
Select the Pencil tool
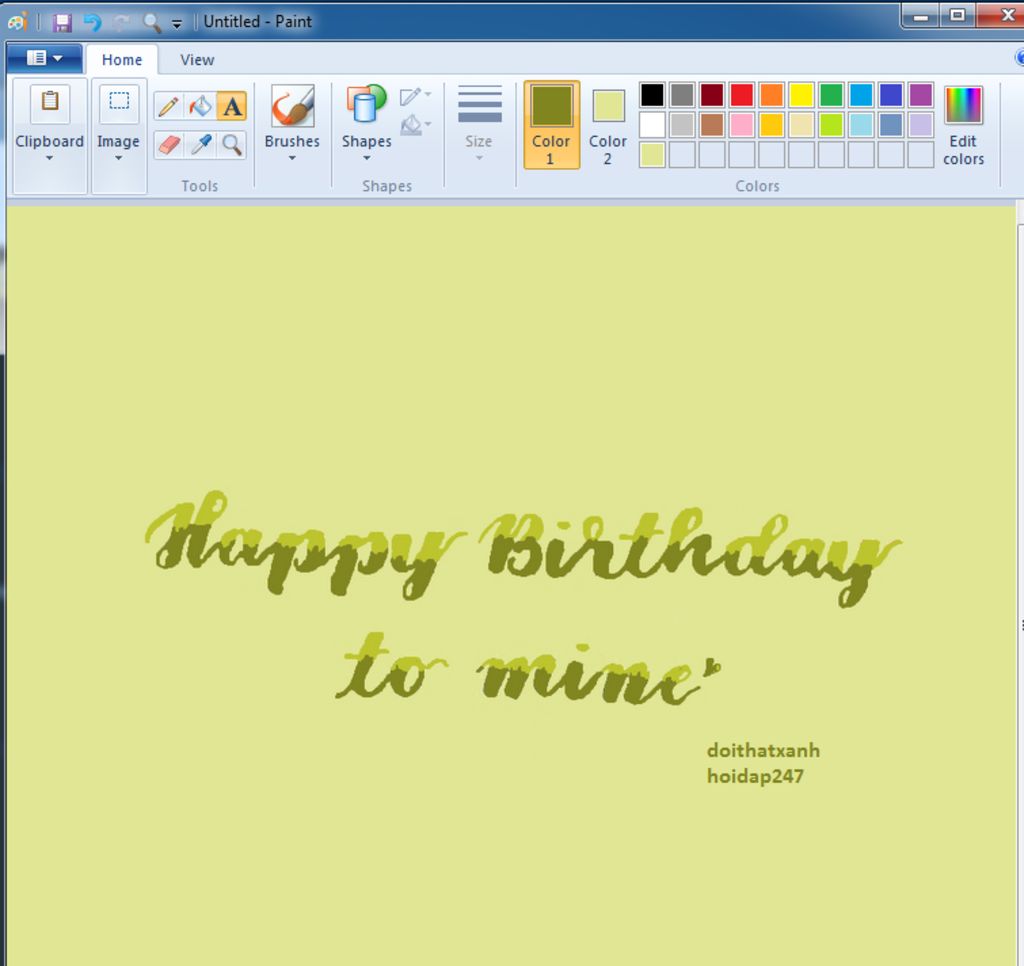(x=168, y=106)
